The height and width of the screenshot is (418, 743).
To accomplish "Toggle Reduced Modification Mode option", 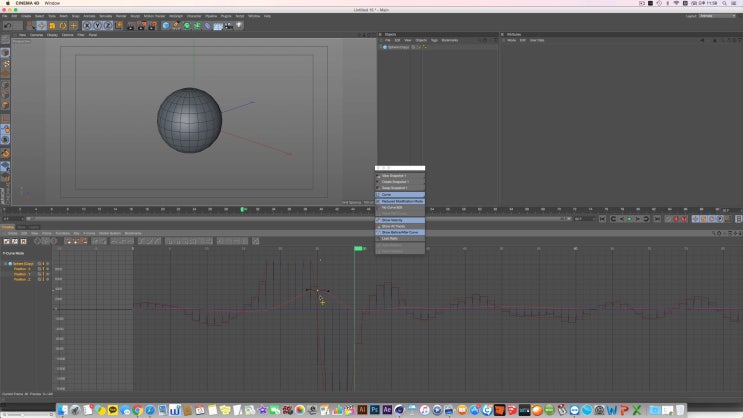I will (x=400, y=201).
